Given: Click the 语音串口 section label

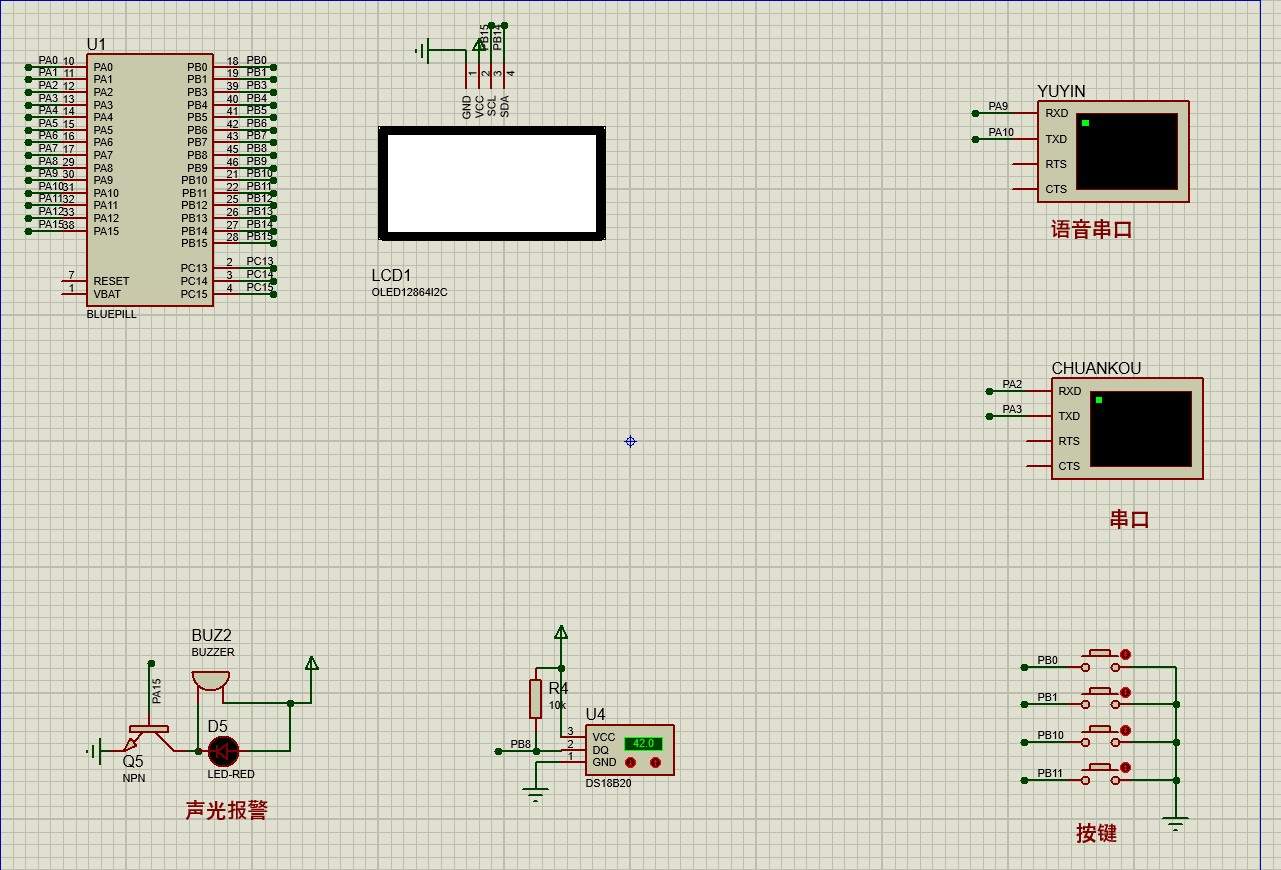Looking at the screenshot, I should click(x=1092, y=229).
